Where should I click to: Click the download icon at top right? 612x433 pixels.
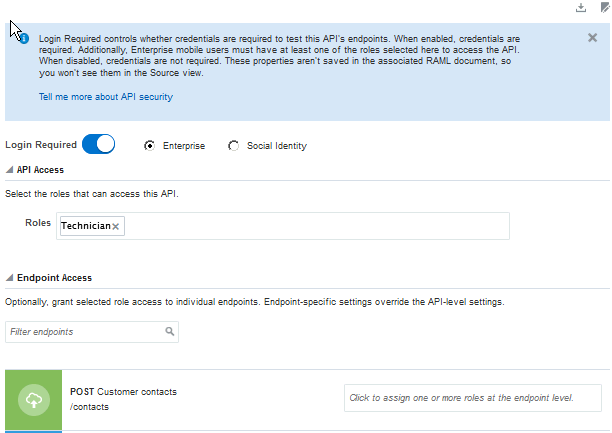click(x=581, y=8)
